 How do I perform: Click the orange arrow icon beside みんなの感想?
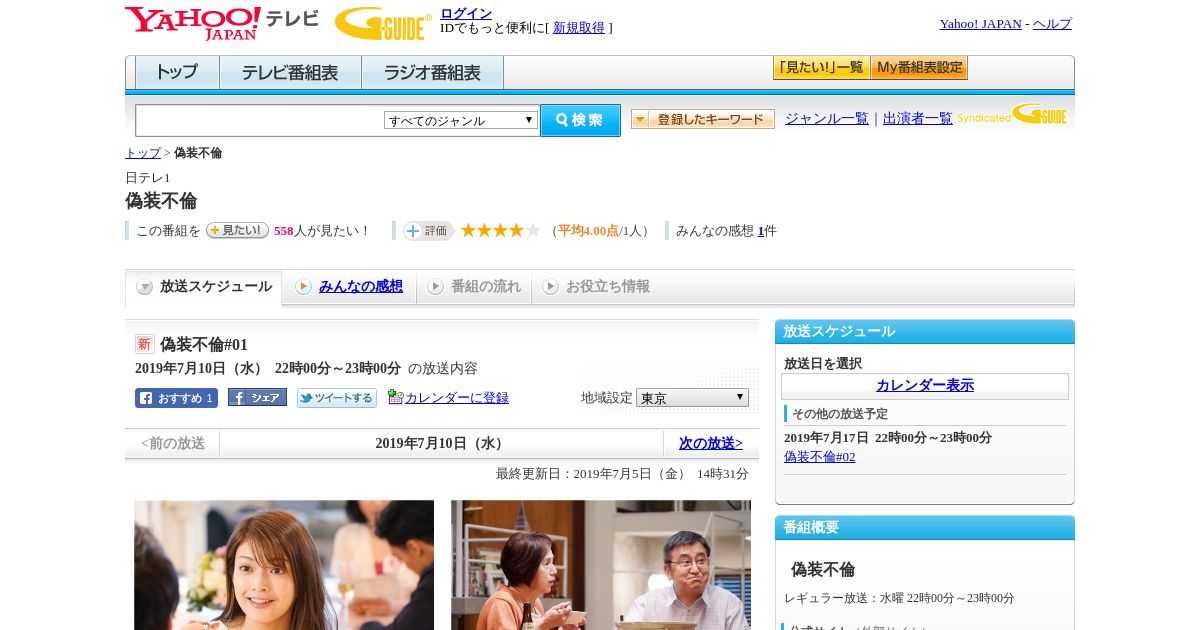coord(303,286)
